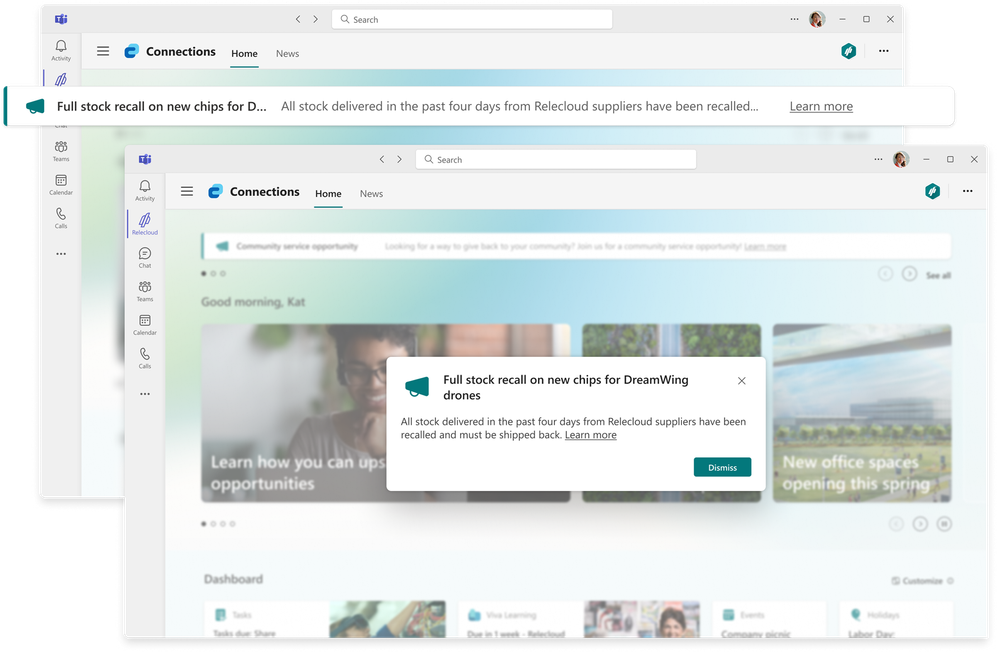Click Learn more link in the recall dialog
The width and height of the screenshot is (999, 652).
[591, 435]
